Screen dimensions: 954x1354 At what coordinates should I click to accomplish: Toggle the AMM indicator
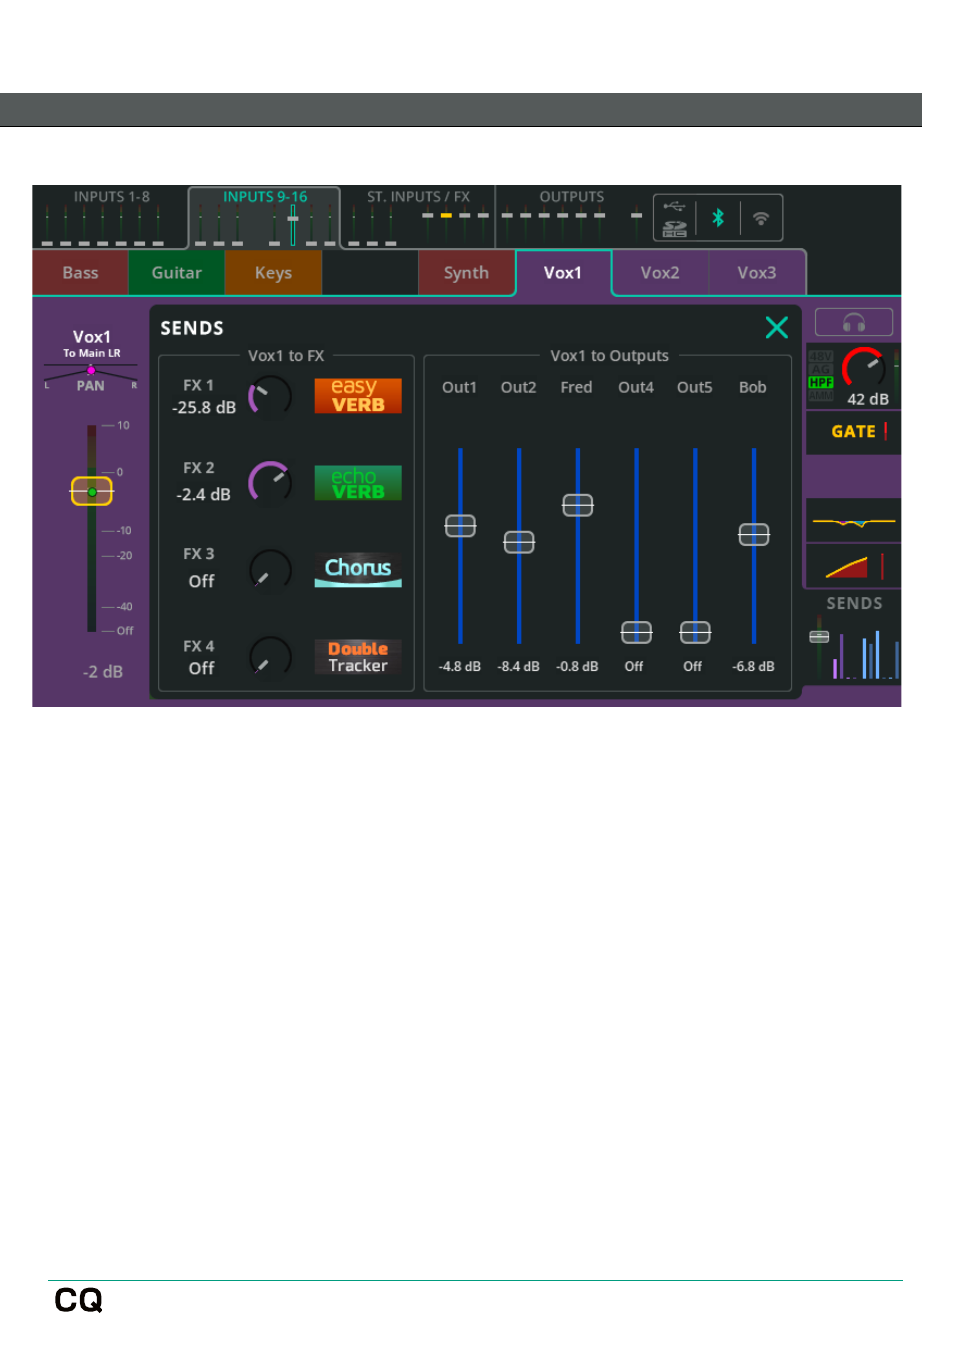(x=821, y=395)
